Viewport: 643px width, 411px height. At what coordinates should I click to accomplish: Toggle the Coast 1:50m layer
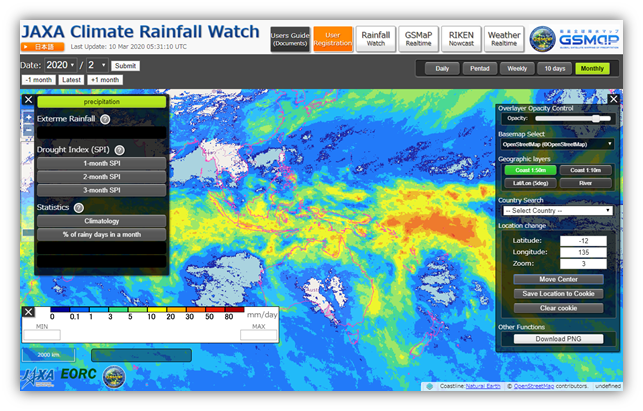click(x=530, y=170)
